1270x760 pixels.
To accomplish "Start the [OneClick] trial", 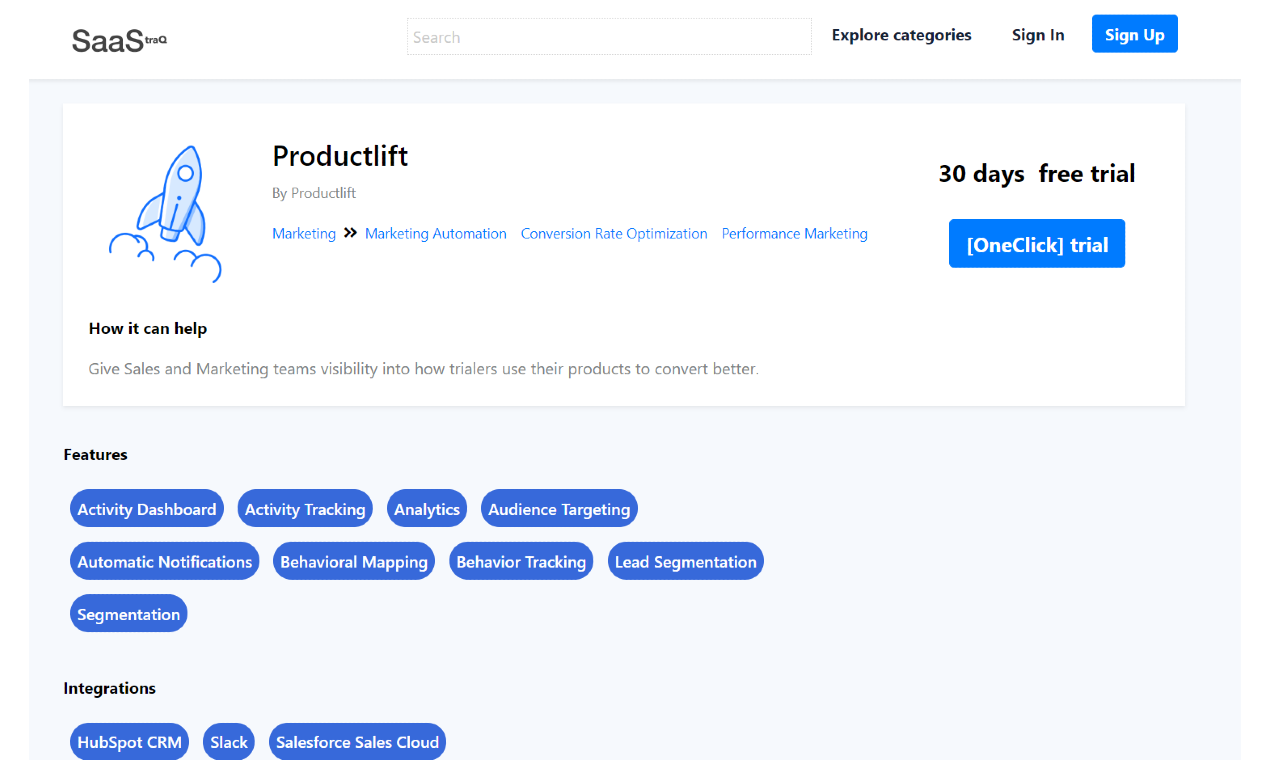I will coord(1037,244).
